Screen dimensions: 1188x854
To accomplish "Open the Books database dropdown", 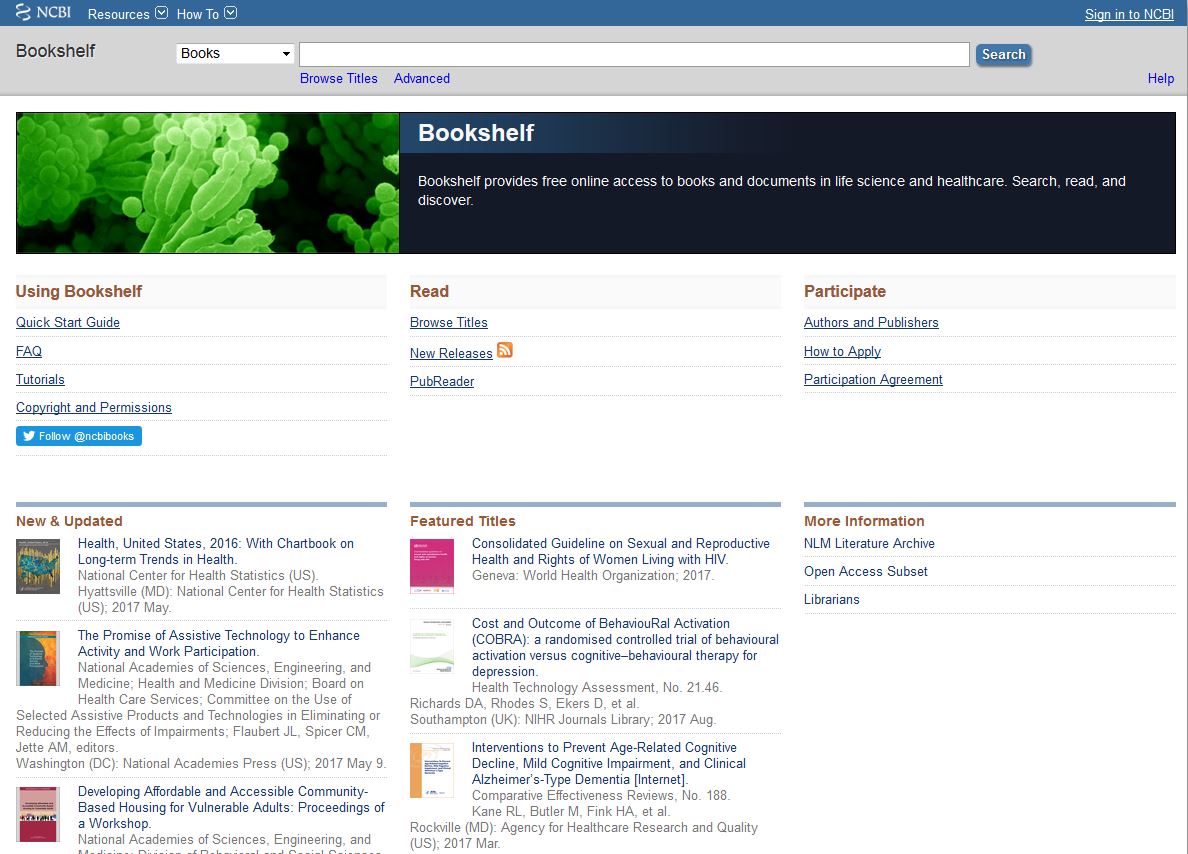I will [x=235, y=53].
